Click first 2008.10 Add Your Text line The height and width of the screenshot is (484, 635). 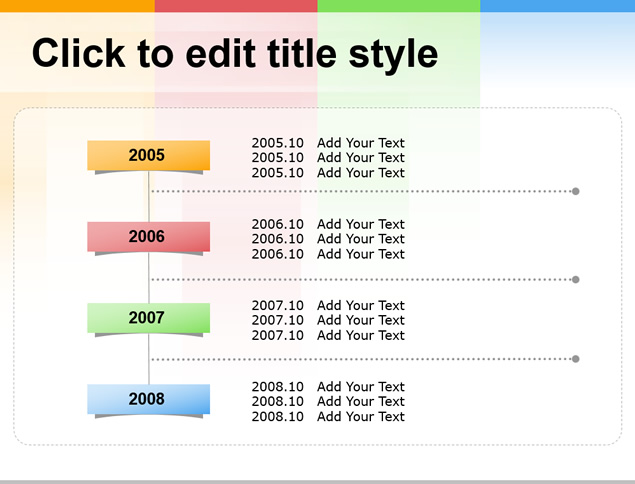(x=328, y=386)
